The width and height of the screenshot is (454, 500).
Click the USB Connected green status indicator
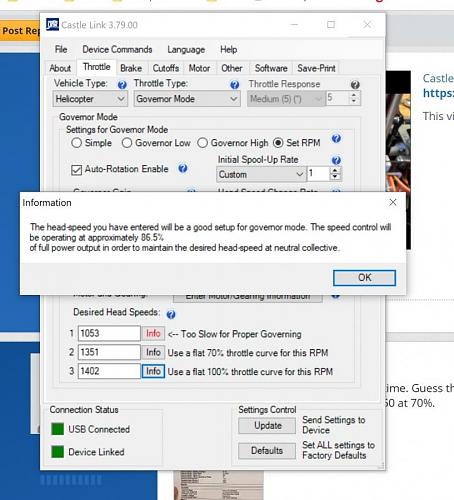pos(58,429)
